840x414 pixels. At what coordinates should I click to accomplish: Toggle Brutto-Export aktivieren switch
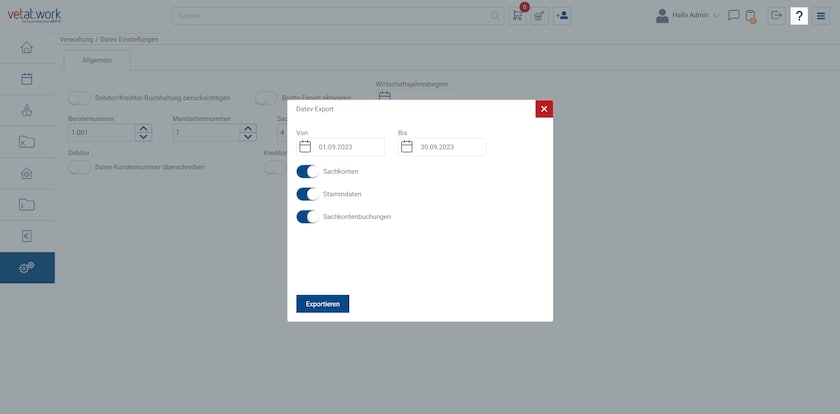coord(266,98)
